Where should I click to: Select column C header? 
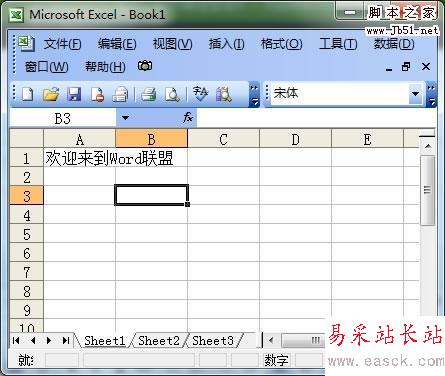(x=223, y=139)
